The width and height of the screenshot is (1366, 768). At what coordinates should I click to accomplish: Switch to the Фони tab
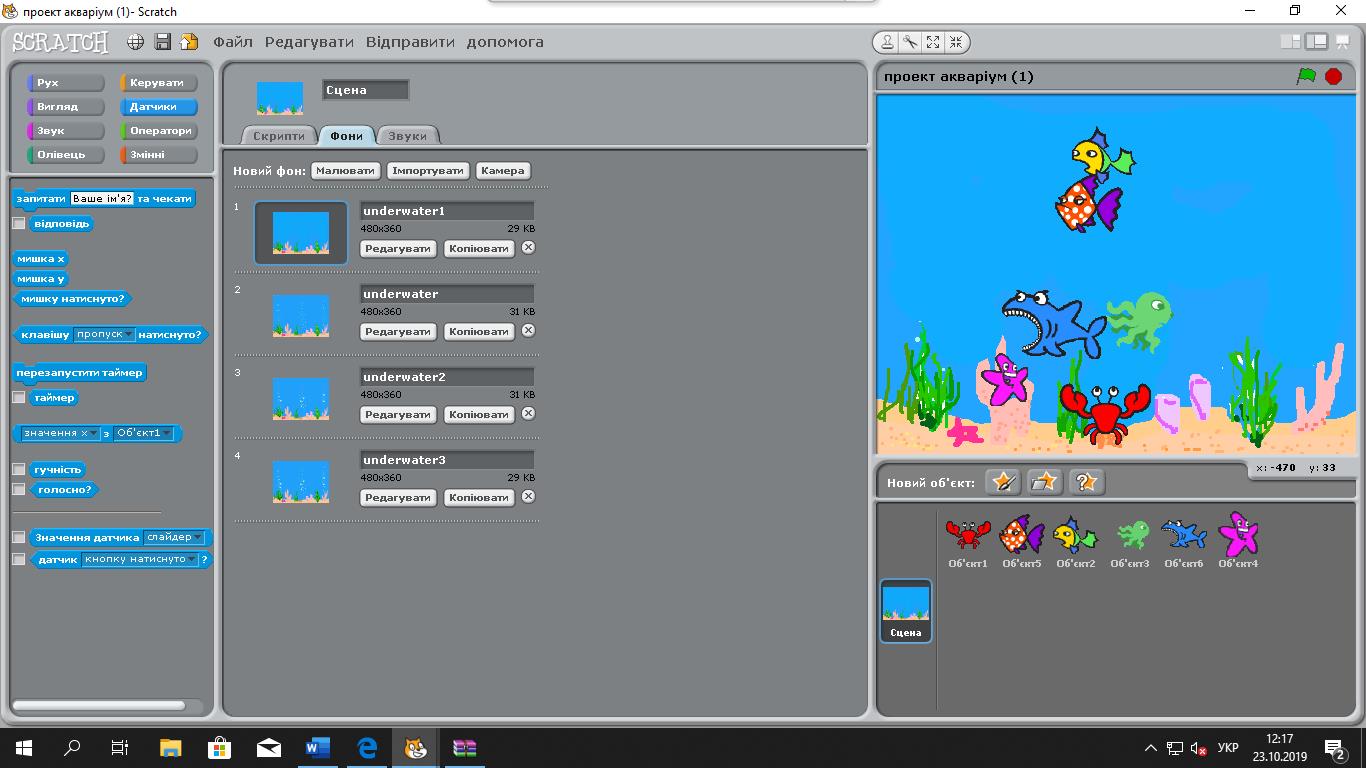pyautogui.click(x=347, y=136)
